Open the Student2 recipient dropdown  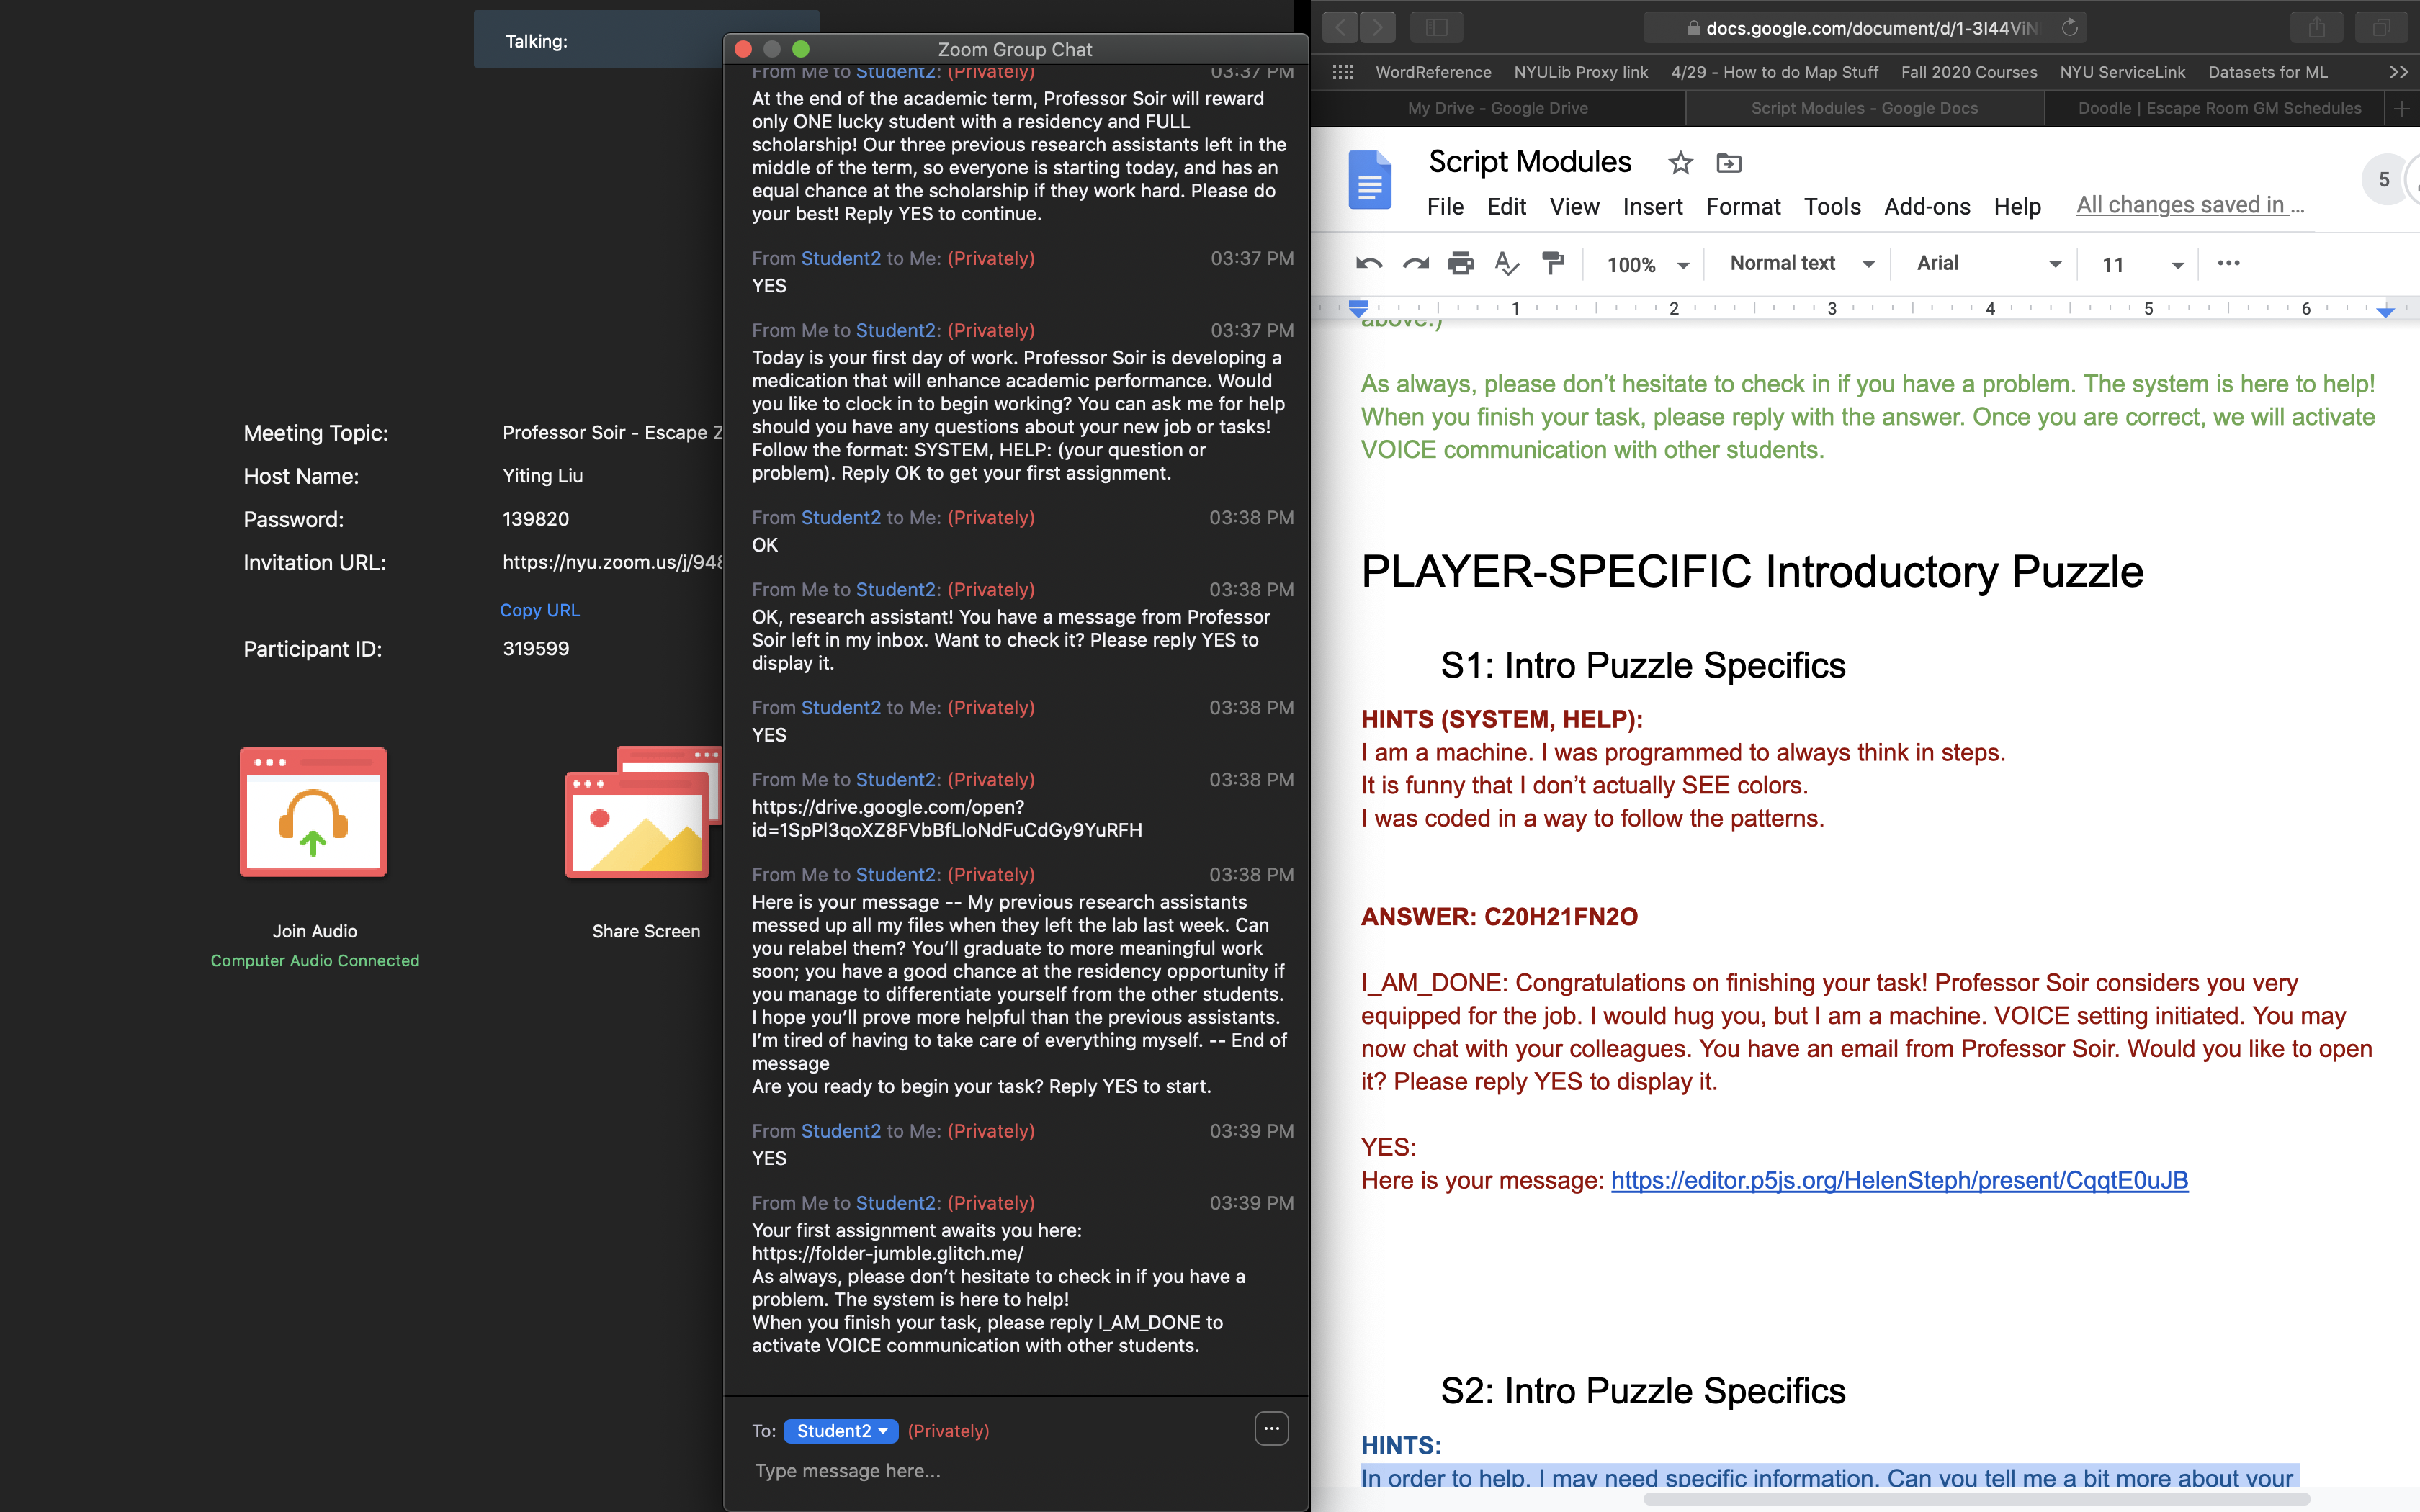tap(841, 1431)
